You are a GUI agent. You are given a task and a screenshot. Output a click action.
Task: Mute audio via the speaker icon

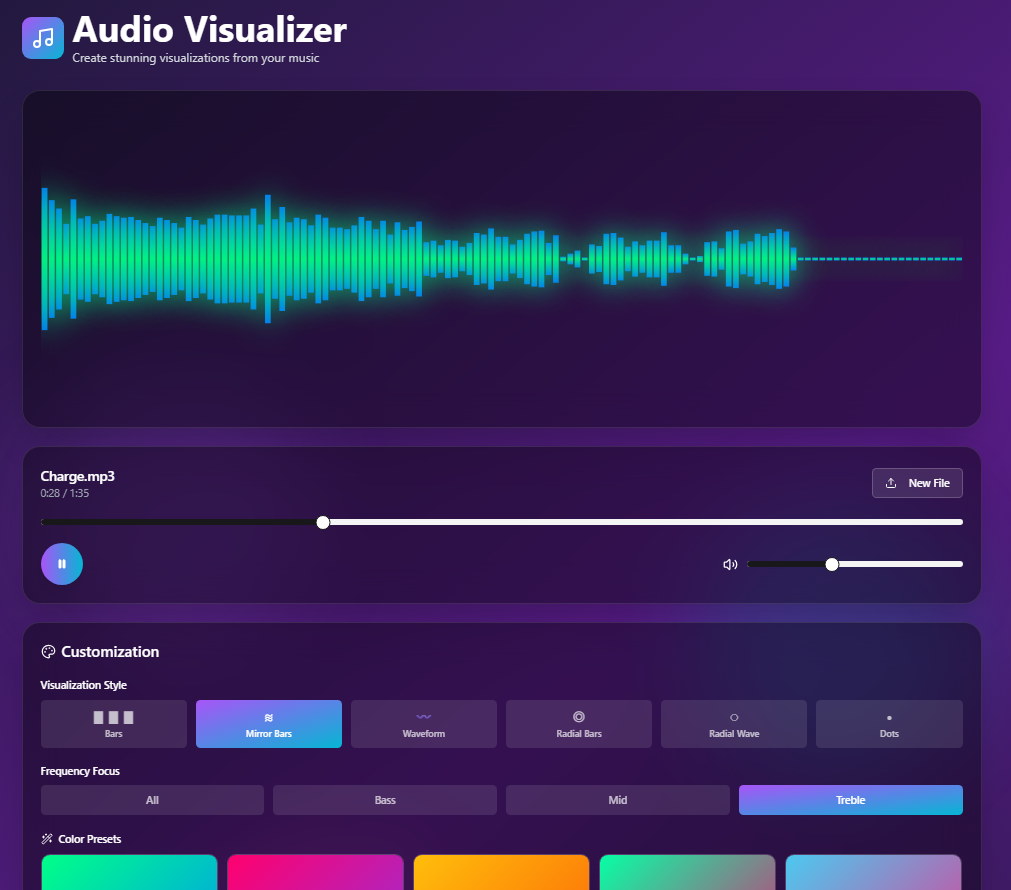730,564
